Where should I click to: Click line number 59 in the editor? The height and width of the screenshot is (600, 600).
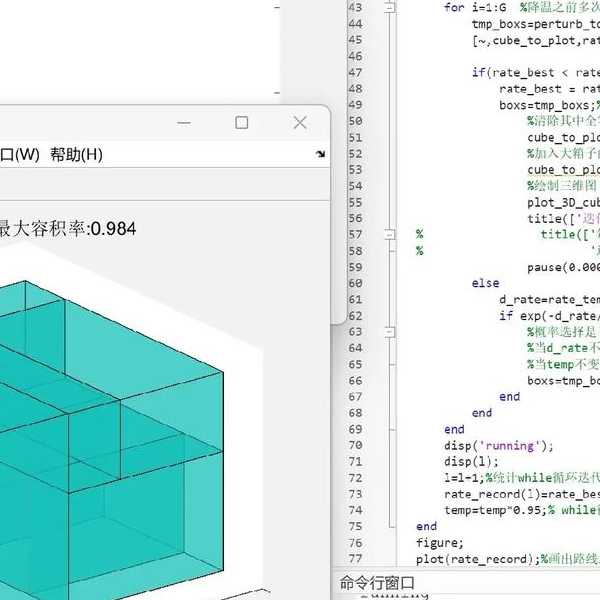click(x=355, y=267)
